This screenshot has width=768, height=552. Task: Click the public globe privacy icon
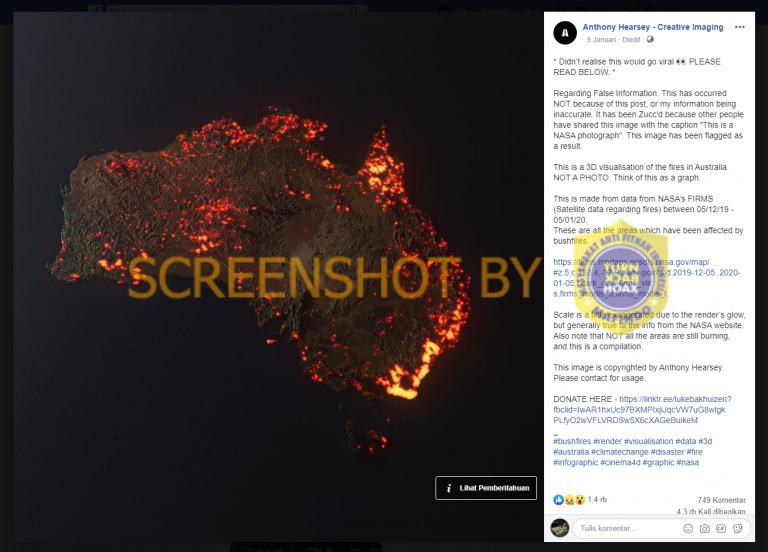coord(650,40)
